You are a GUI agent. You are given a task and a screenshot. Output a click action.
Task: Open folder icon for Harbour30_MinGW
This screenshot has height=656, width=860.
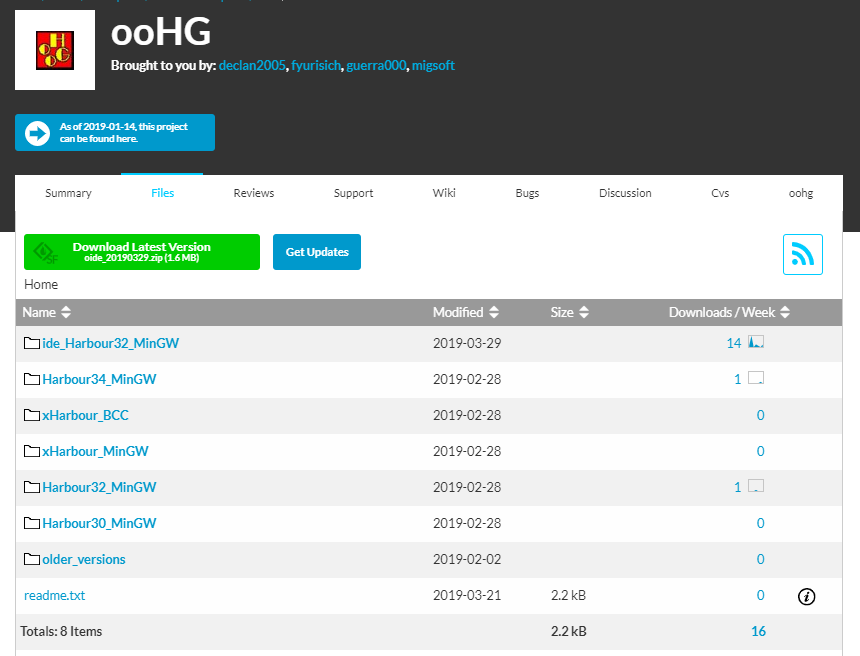coord(32,523)
